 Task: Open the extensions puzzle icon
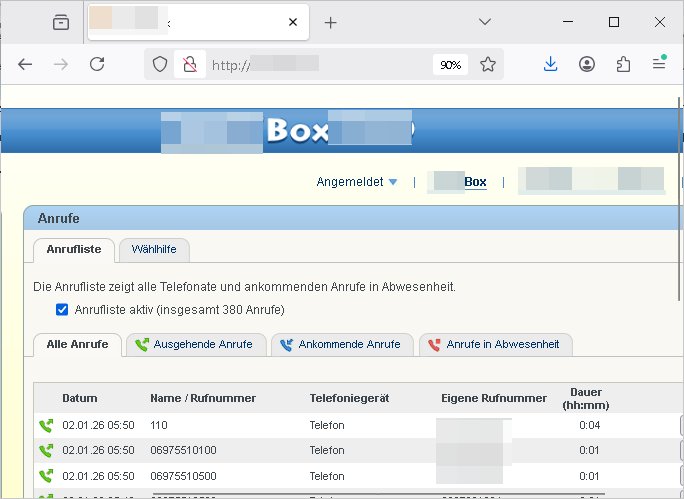(623, 64)
